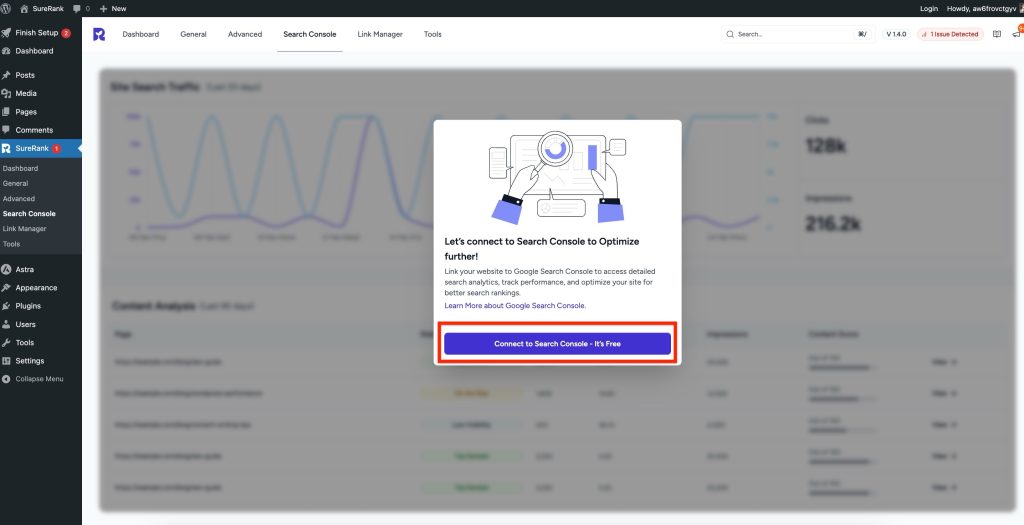Open the What's New megaphone icon
The height and width of the screenshot is (525, 1024).
(x=1017, y=33)
